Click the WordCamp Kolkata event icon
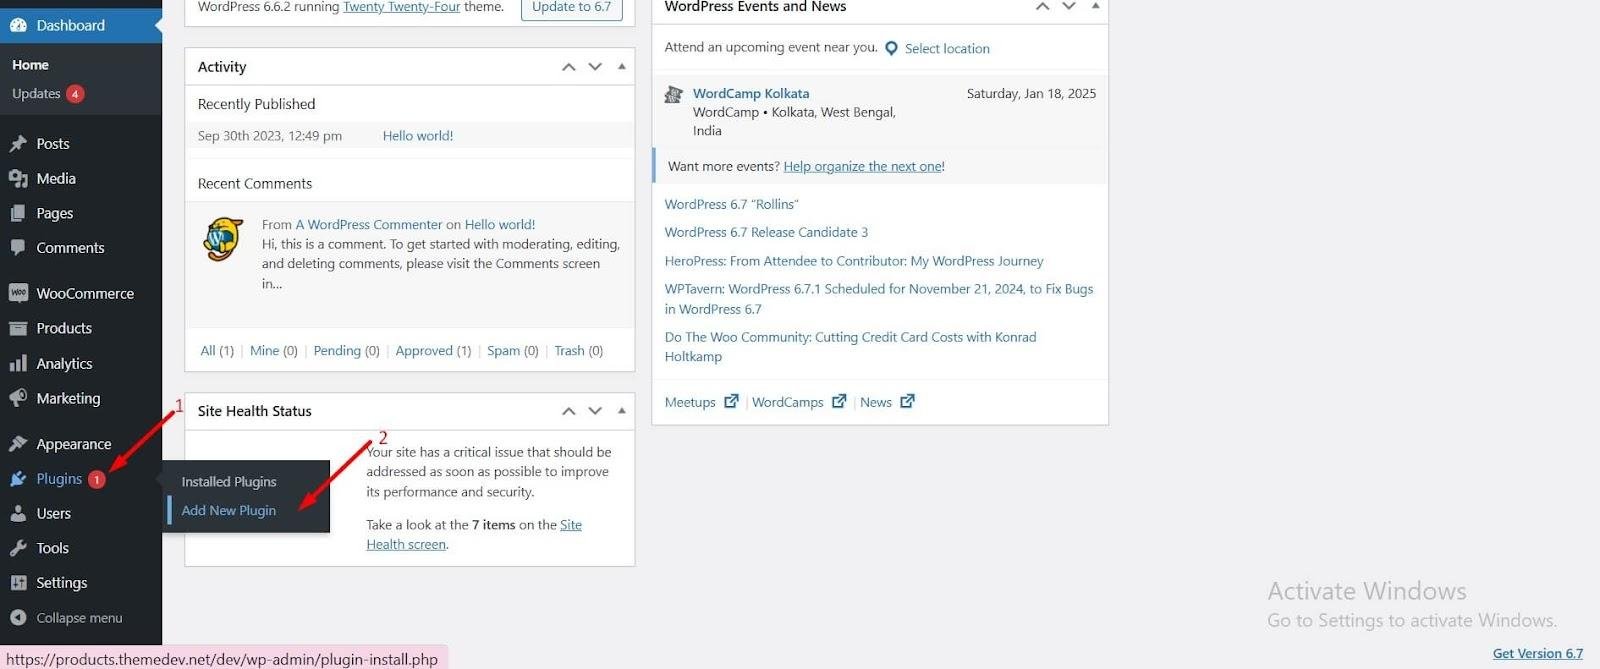The height and width of the screenshot is (669, 1600). coord(674,95)
